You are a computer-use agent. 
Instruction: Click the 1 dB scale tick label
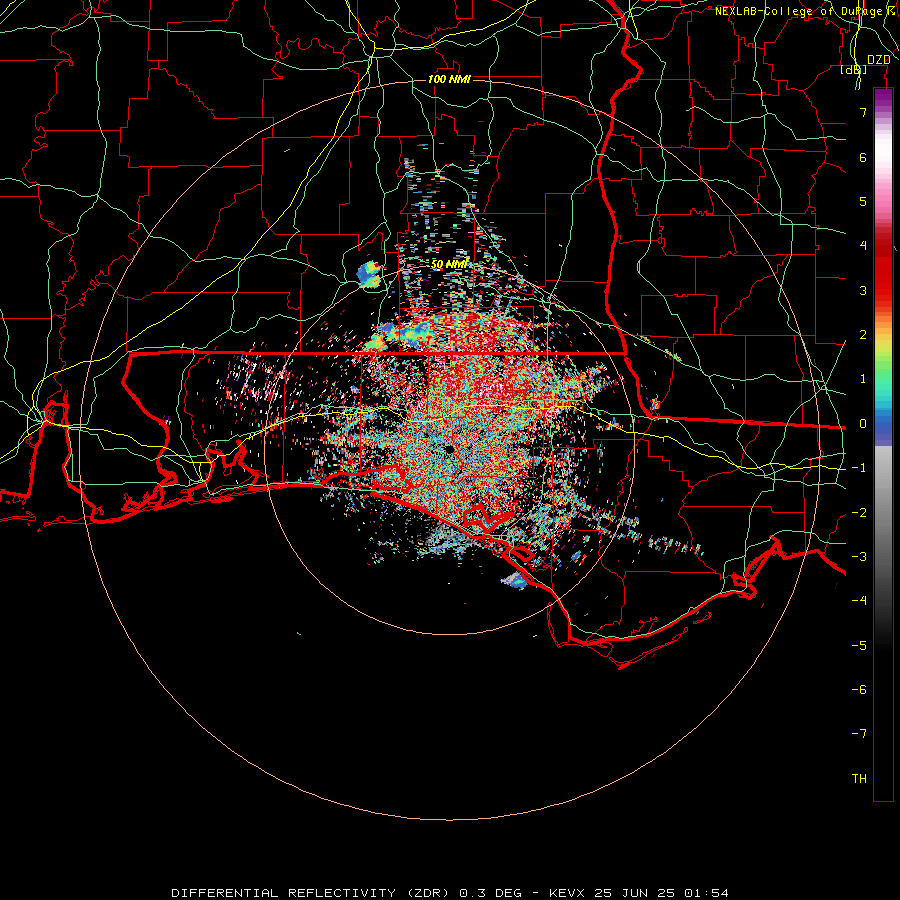coord(863,379)
